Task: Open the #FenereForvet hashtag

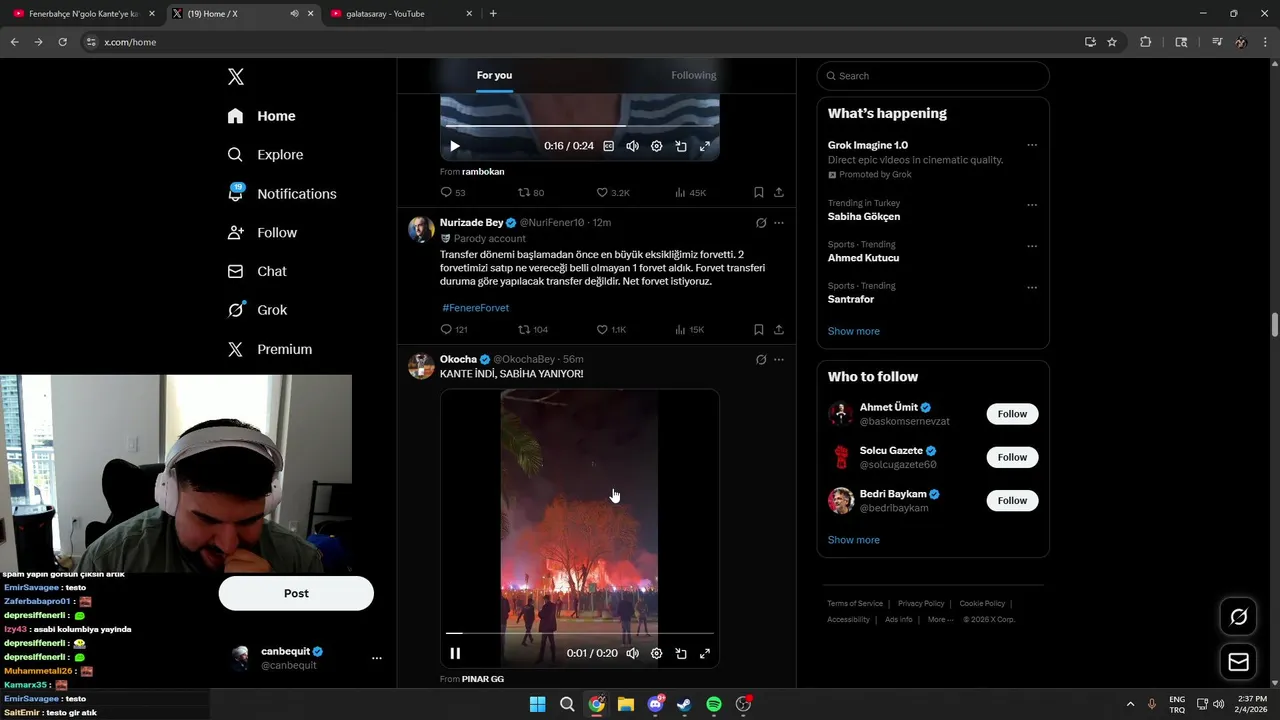Action: tap(476, 308)
